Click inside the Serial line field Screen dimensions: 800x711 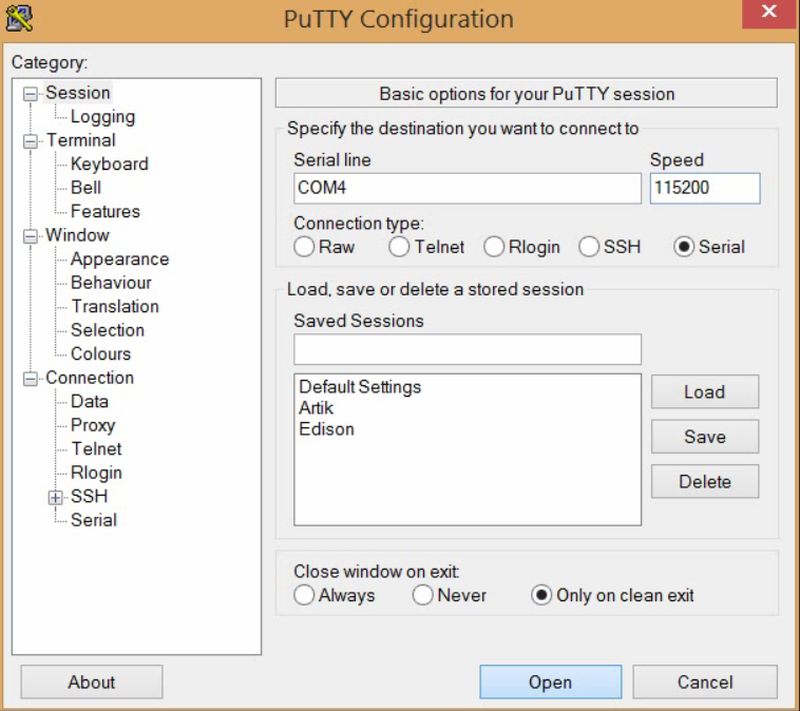(x=466, y=188)
